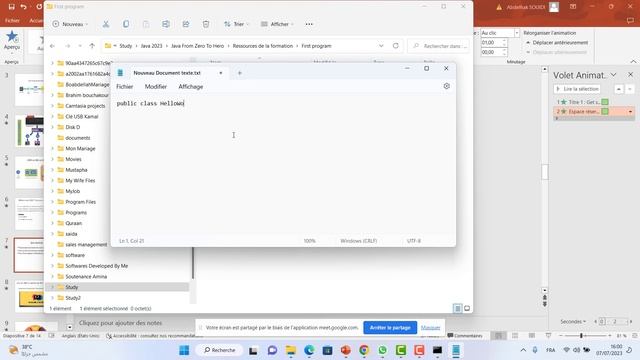640x360 pixels.
Task: Select slide 7 thumbnail in PowerPoint
Action: (x=29, y=255)
